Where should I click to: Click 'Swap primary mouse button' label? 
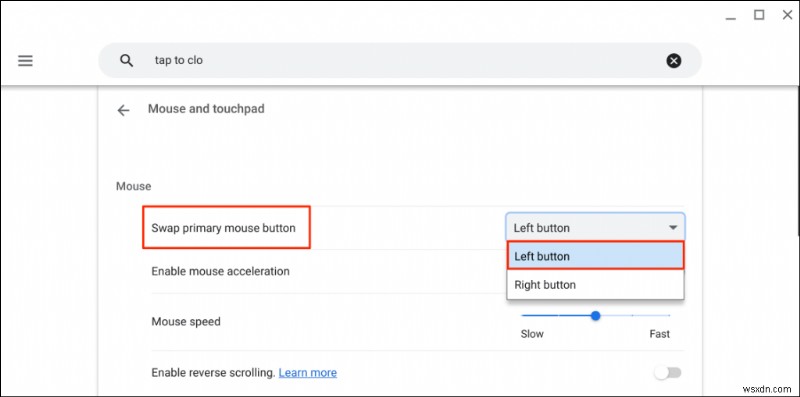223,228
